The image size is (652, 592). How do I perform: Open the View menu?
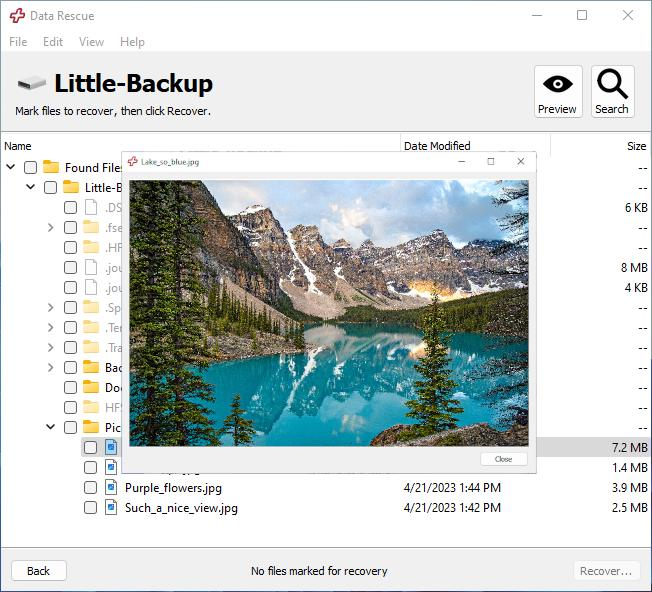(x=91, y=42)
